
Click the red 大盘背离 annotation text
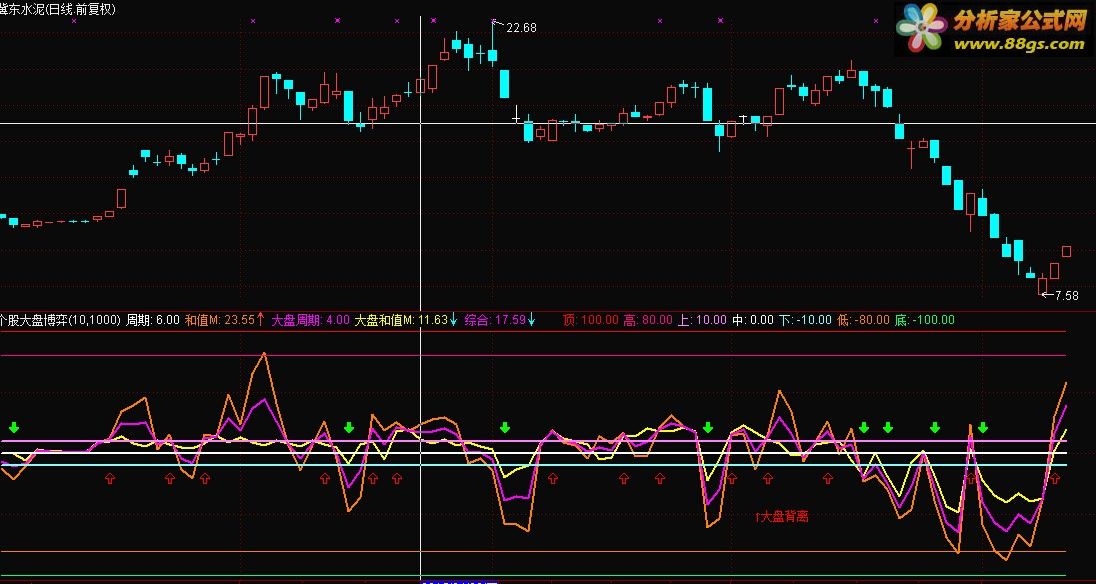[x=781, y=517]
